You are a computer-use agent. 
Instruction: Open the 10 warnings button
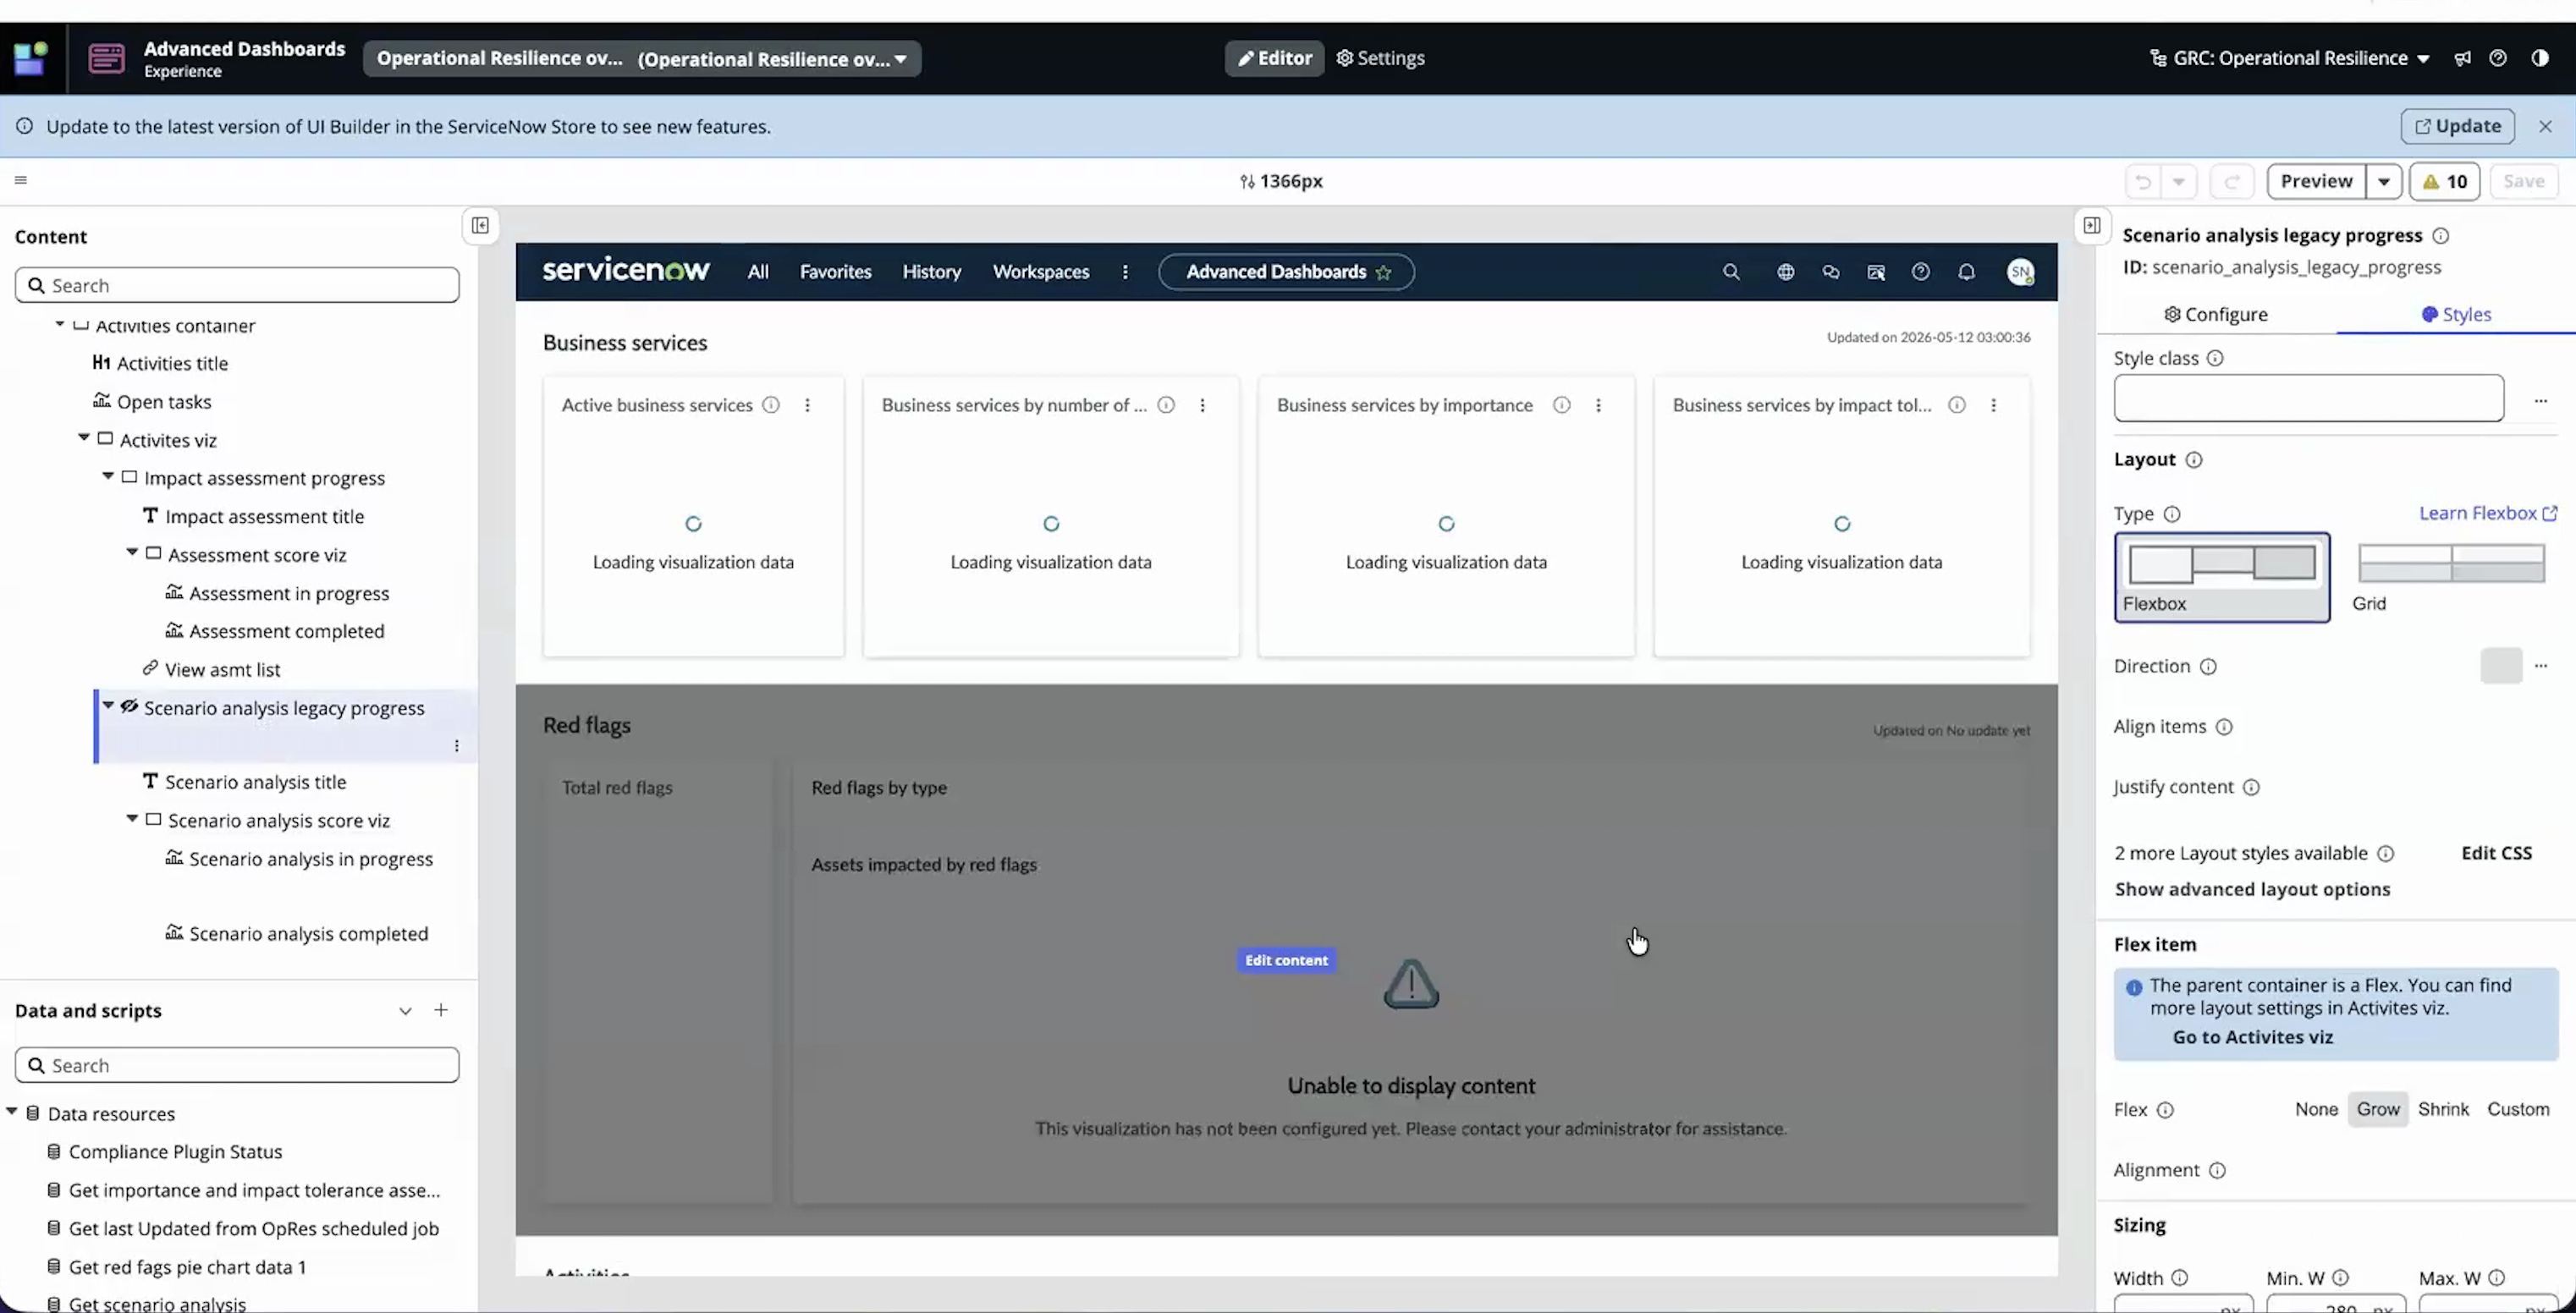(x=2445, y=181)
